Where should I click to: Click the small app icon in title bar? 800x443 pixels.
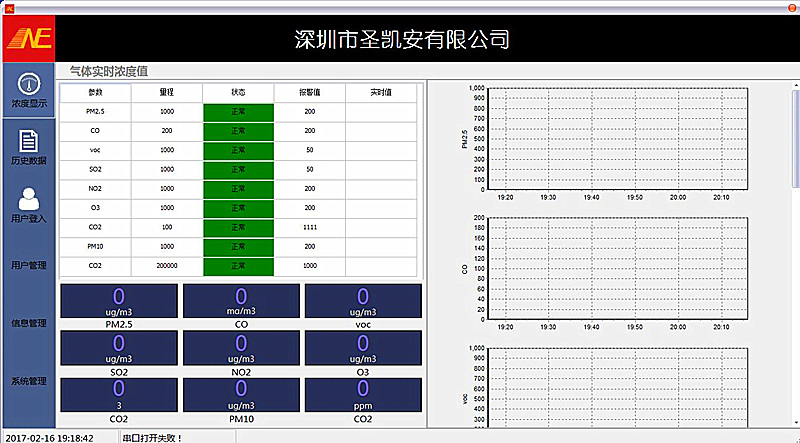(8, 7)
